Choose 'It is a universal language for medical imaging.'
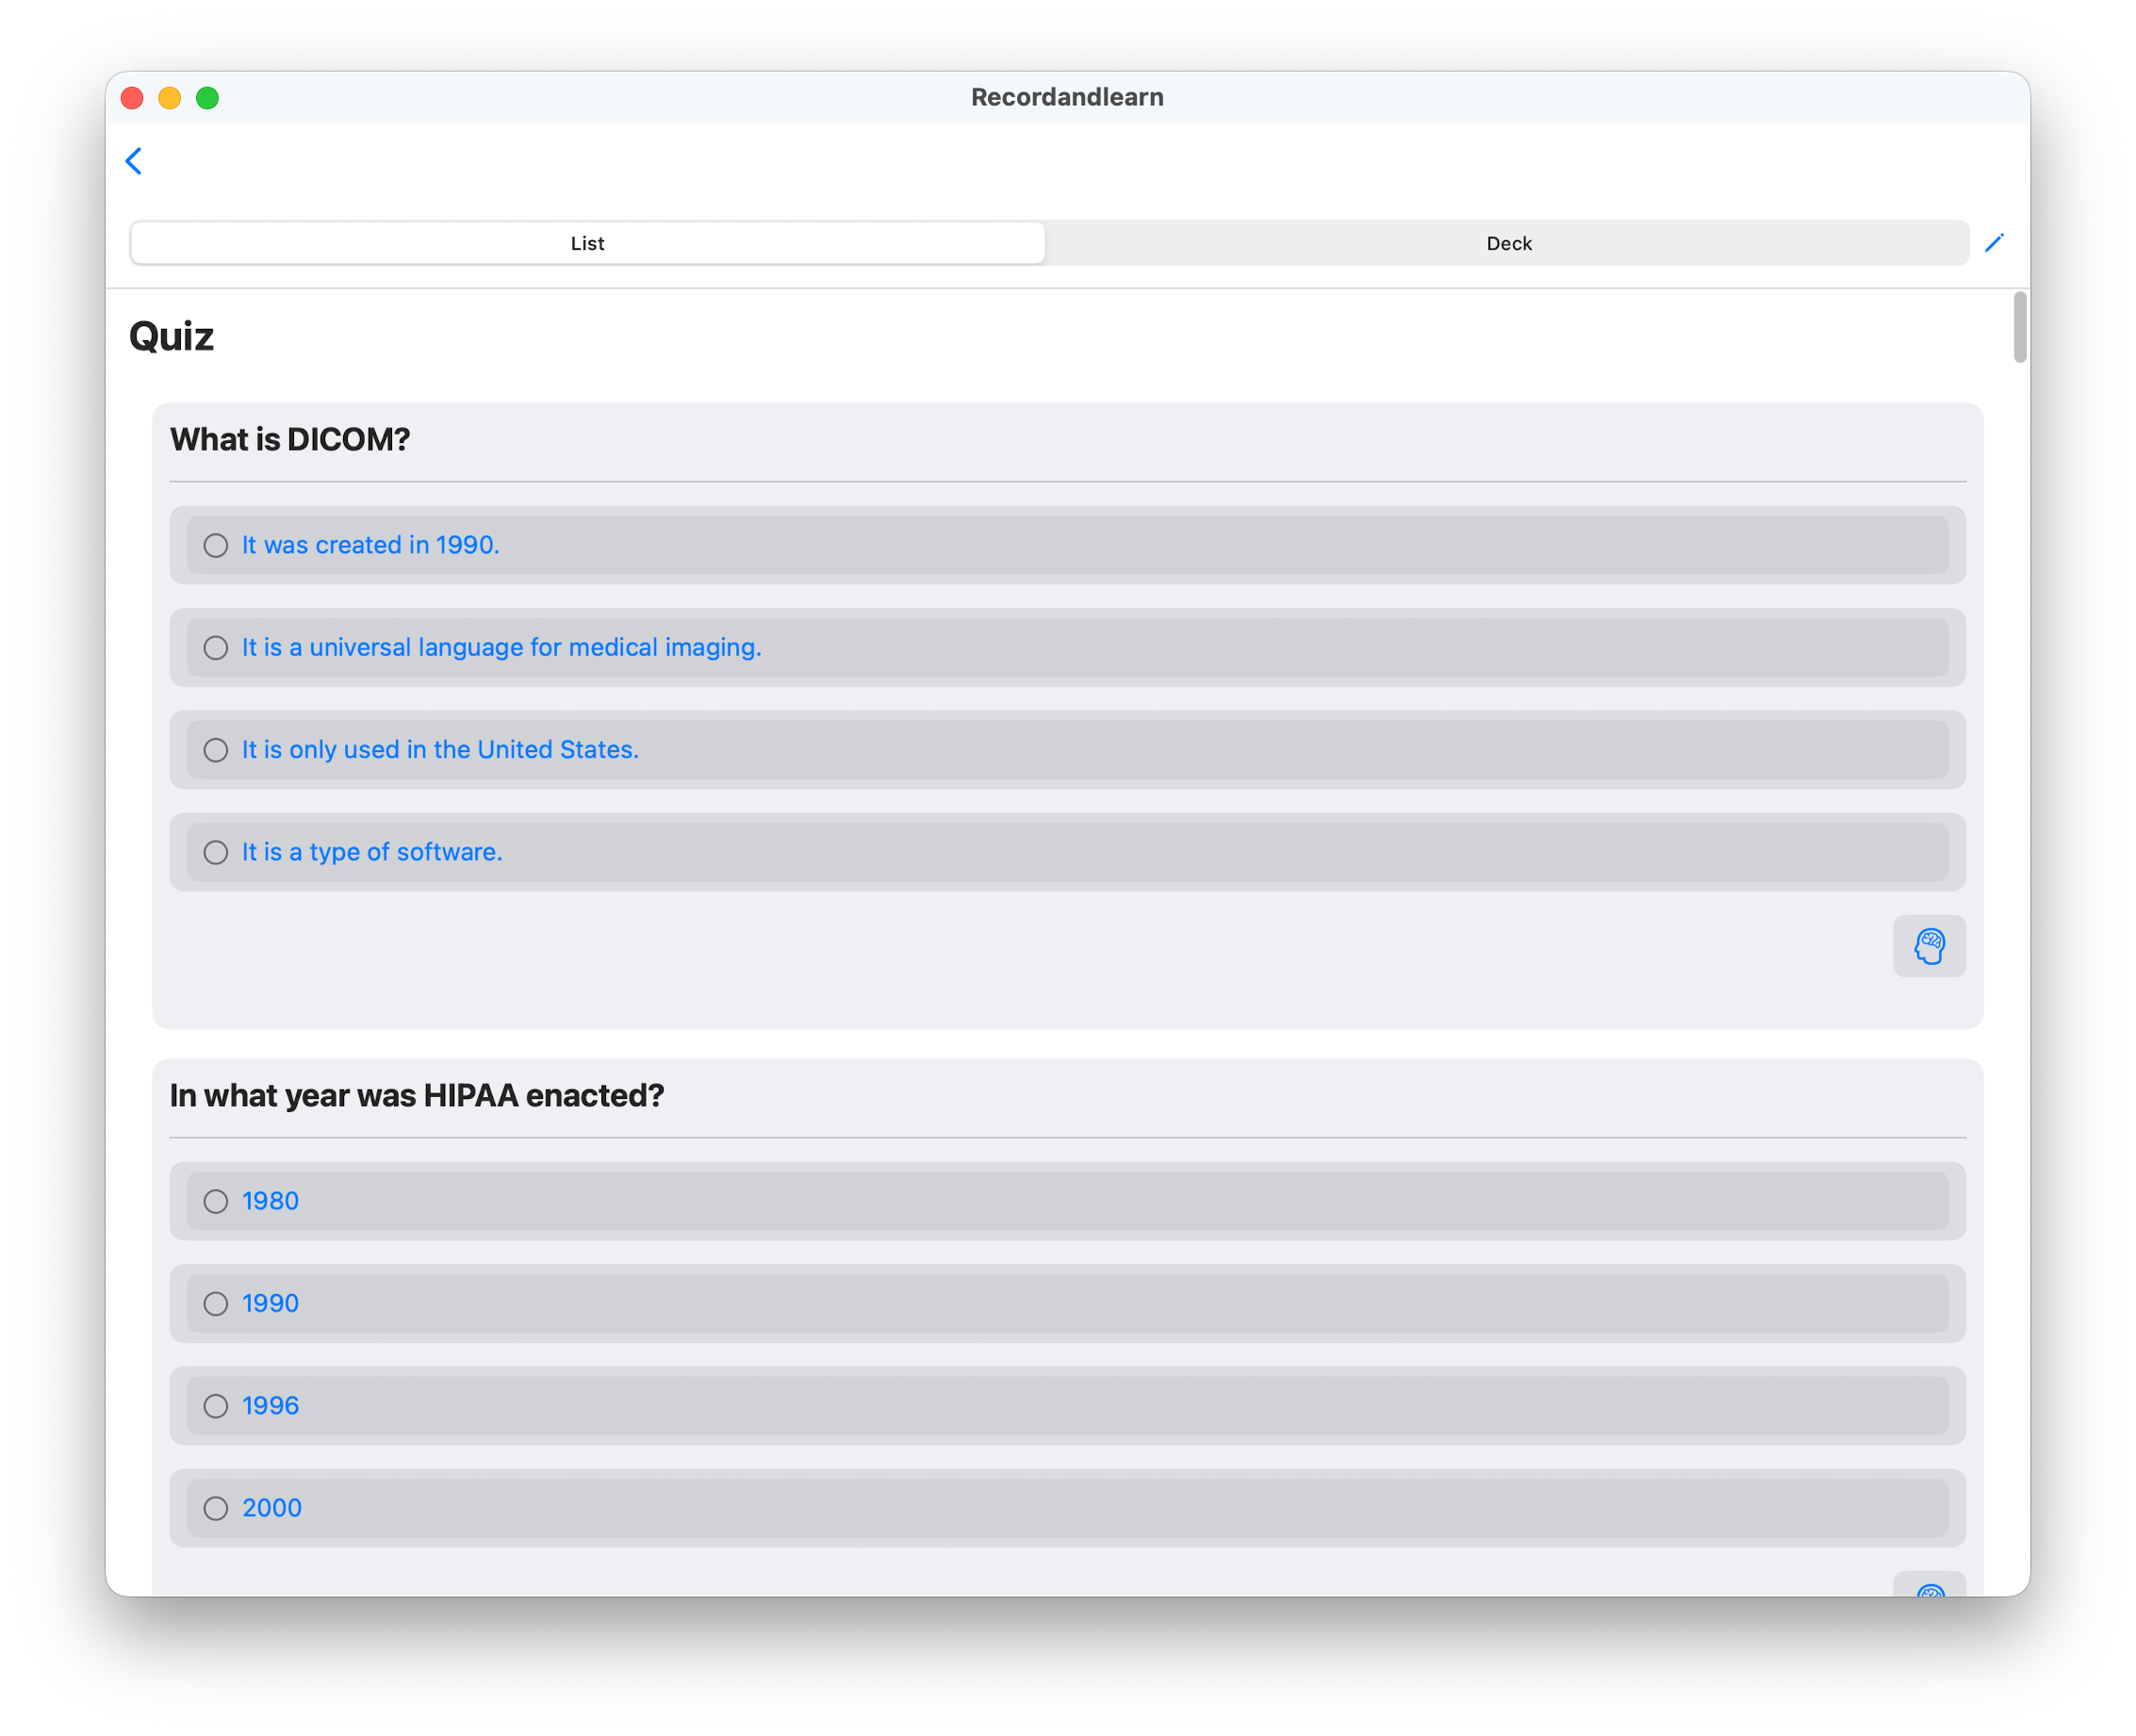The height and width of the screenshot is (1736, 2136). tap(1067, 647)
